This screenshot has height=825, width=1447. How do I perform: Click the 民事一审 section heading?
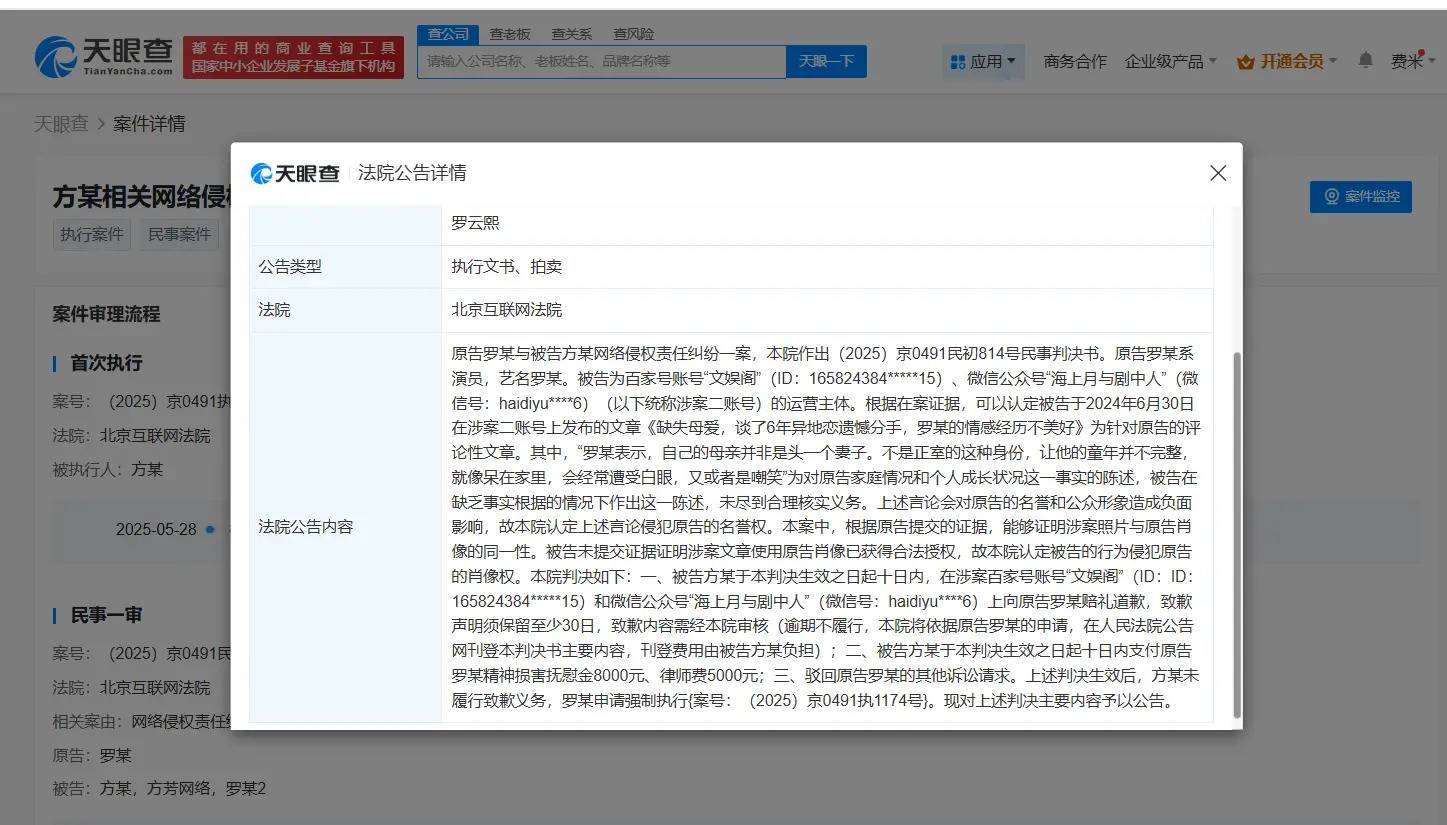tap(106, 615)
